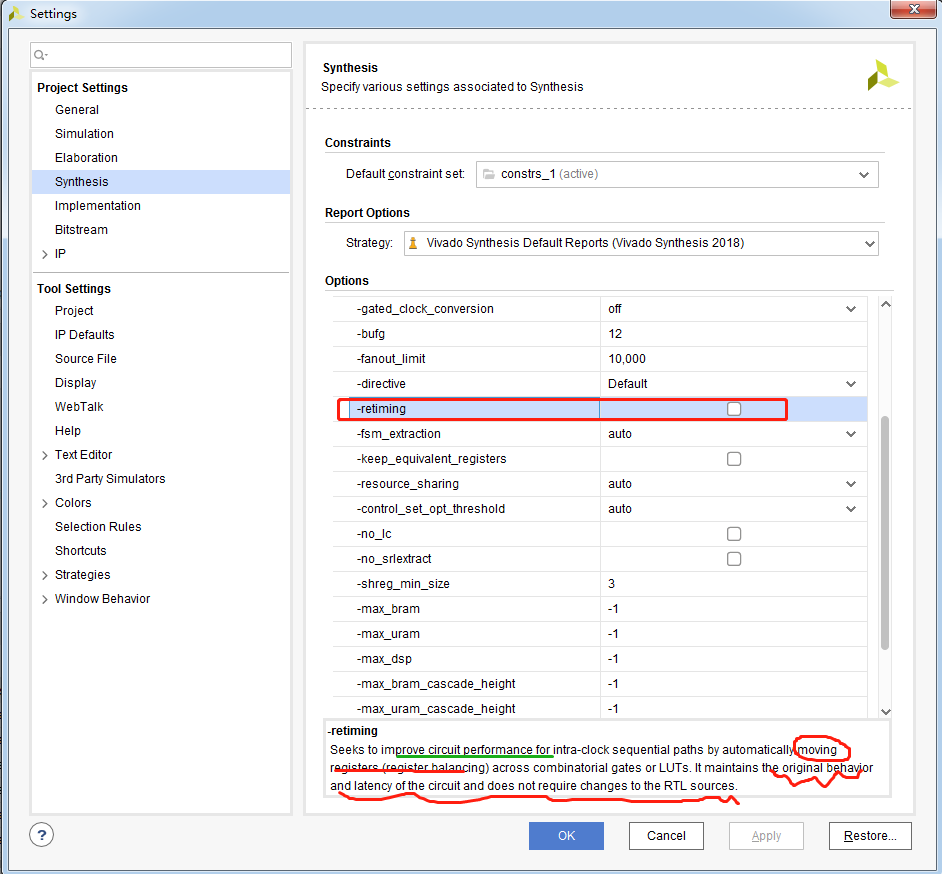Open the -control_set_opt_threshold dropdown

851,509
